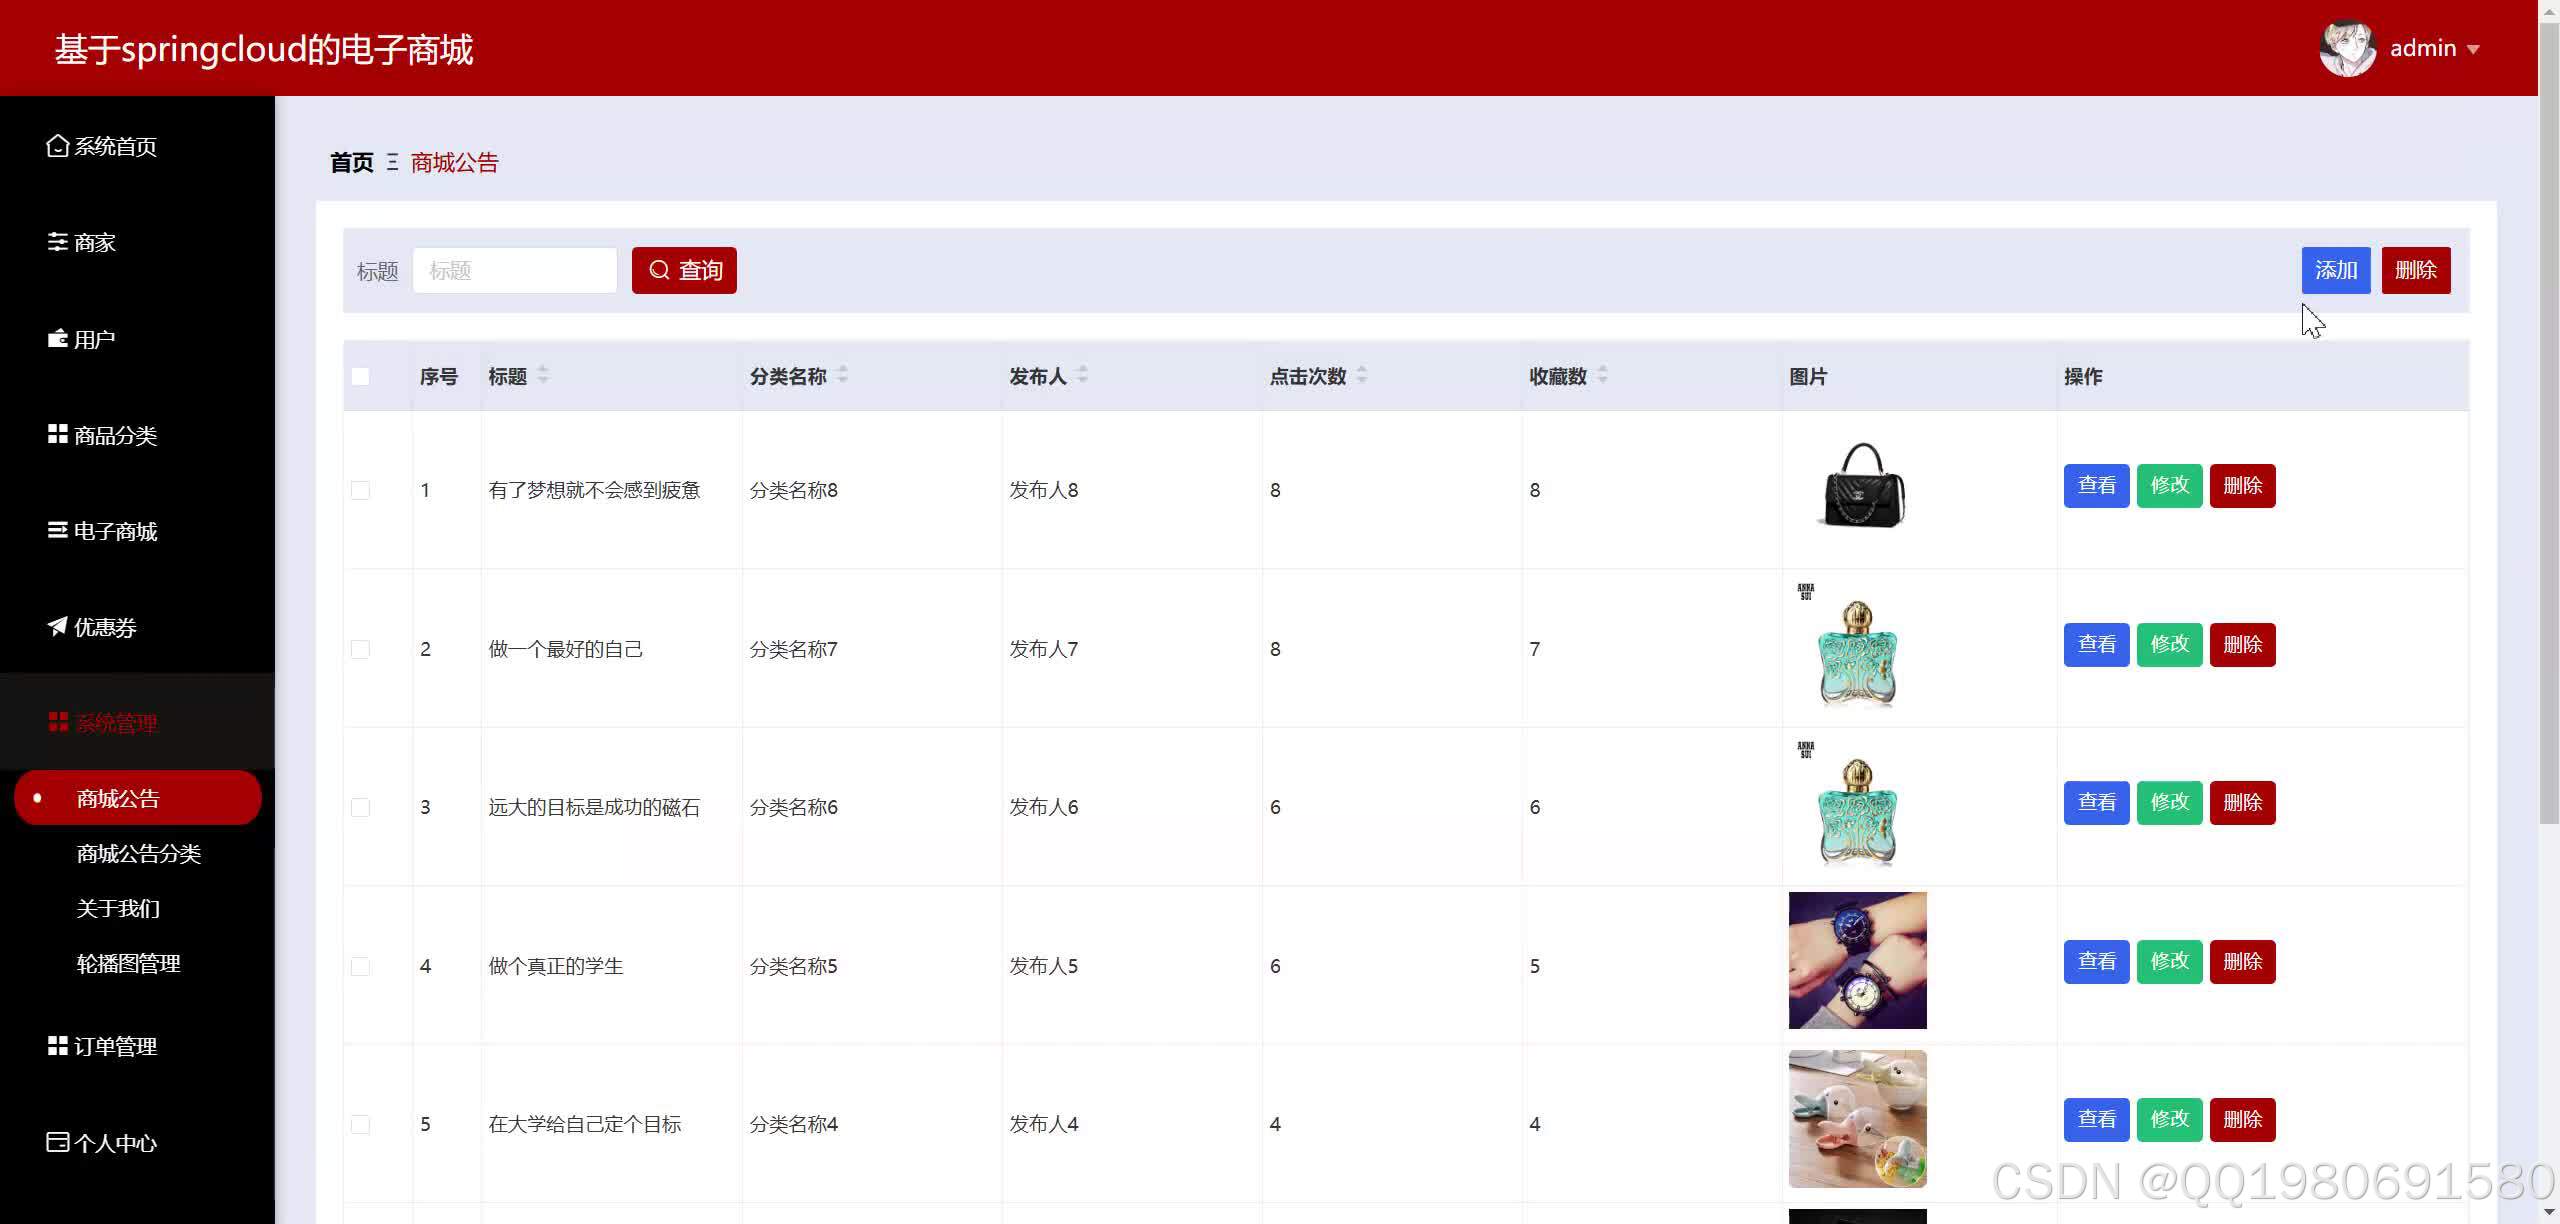Toggle the select-all checkbox in table header
Screen dimensions: 2560x1224
tap(361, 376)
